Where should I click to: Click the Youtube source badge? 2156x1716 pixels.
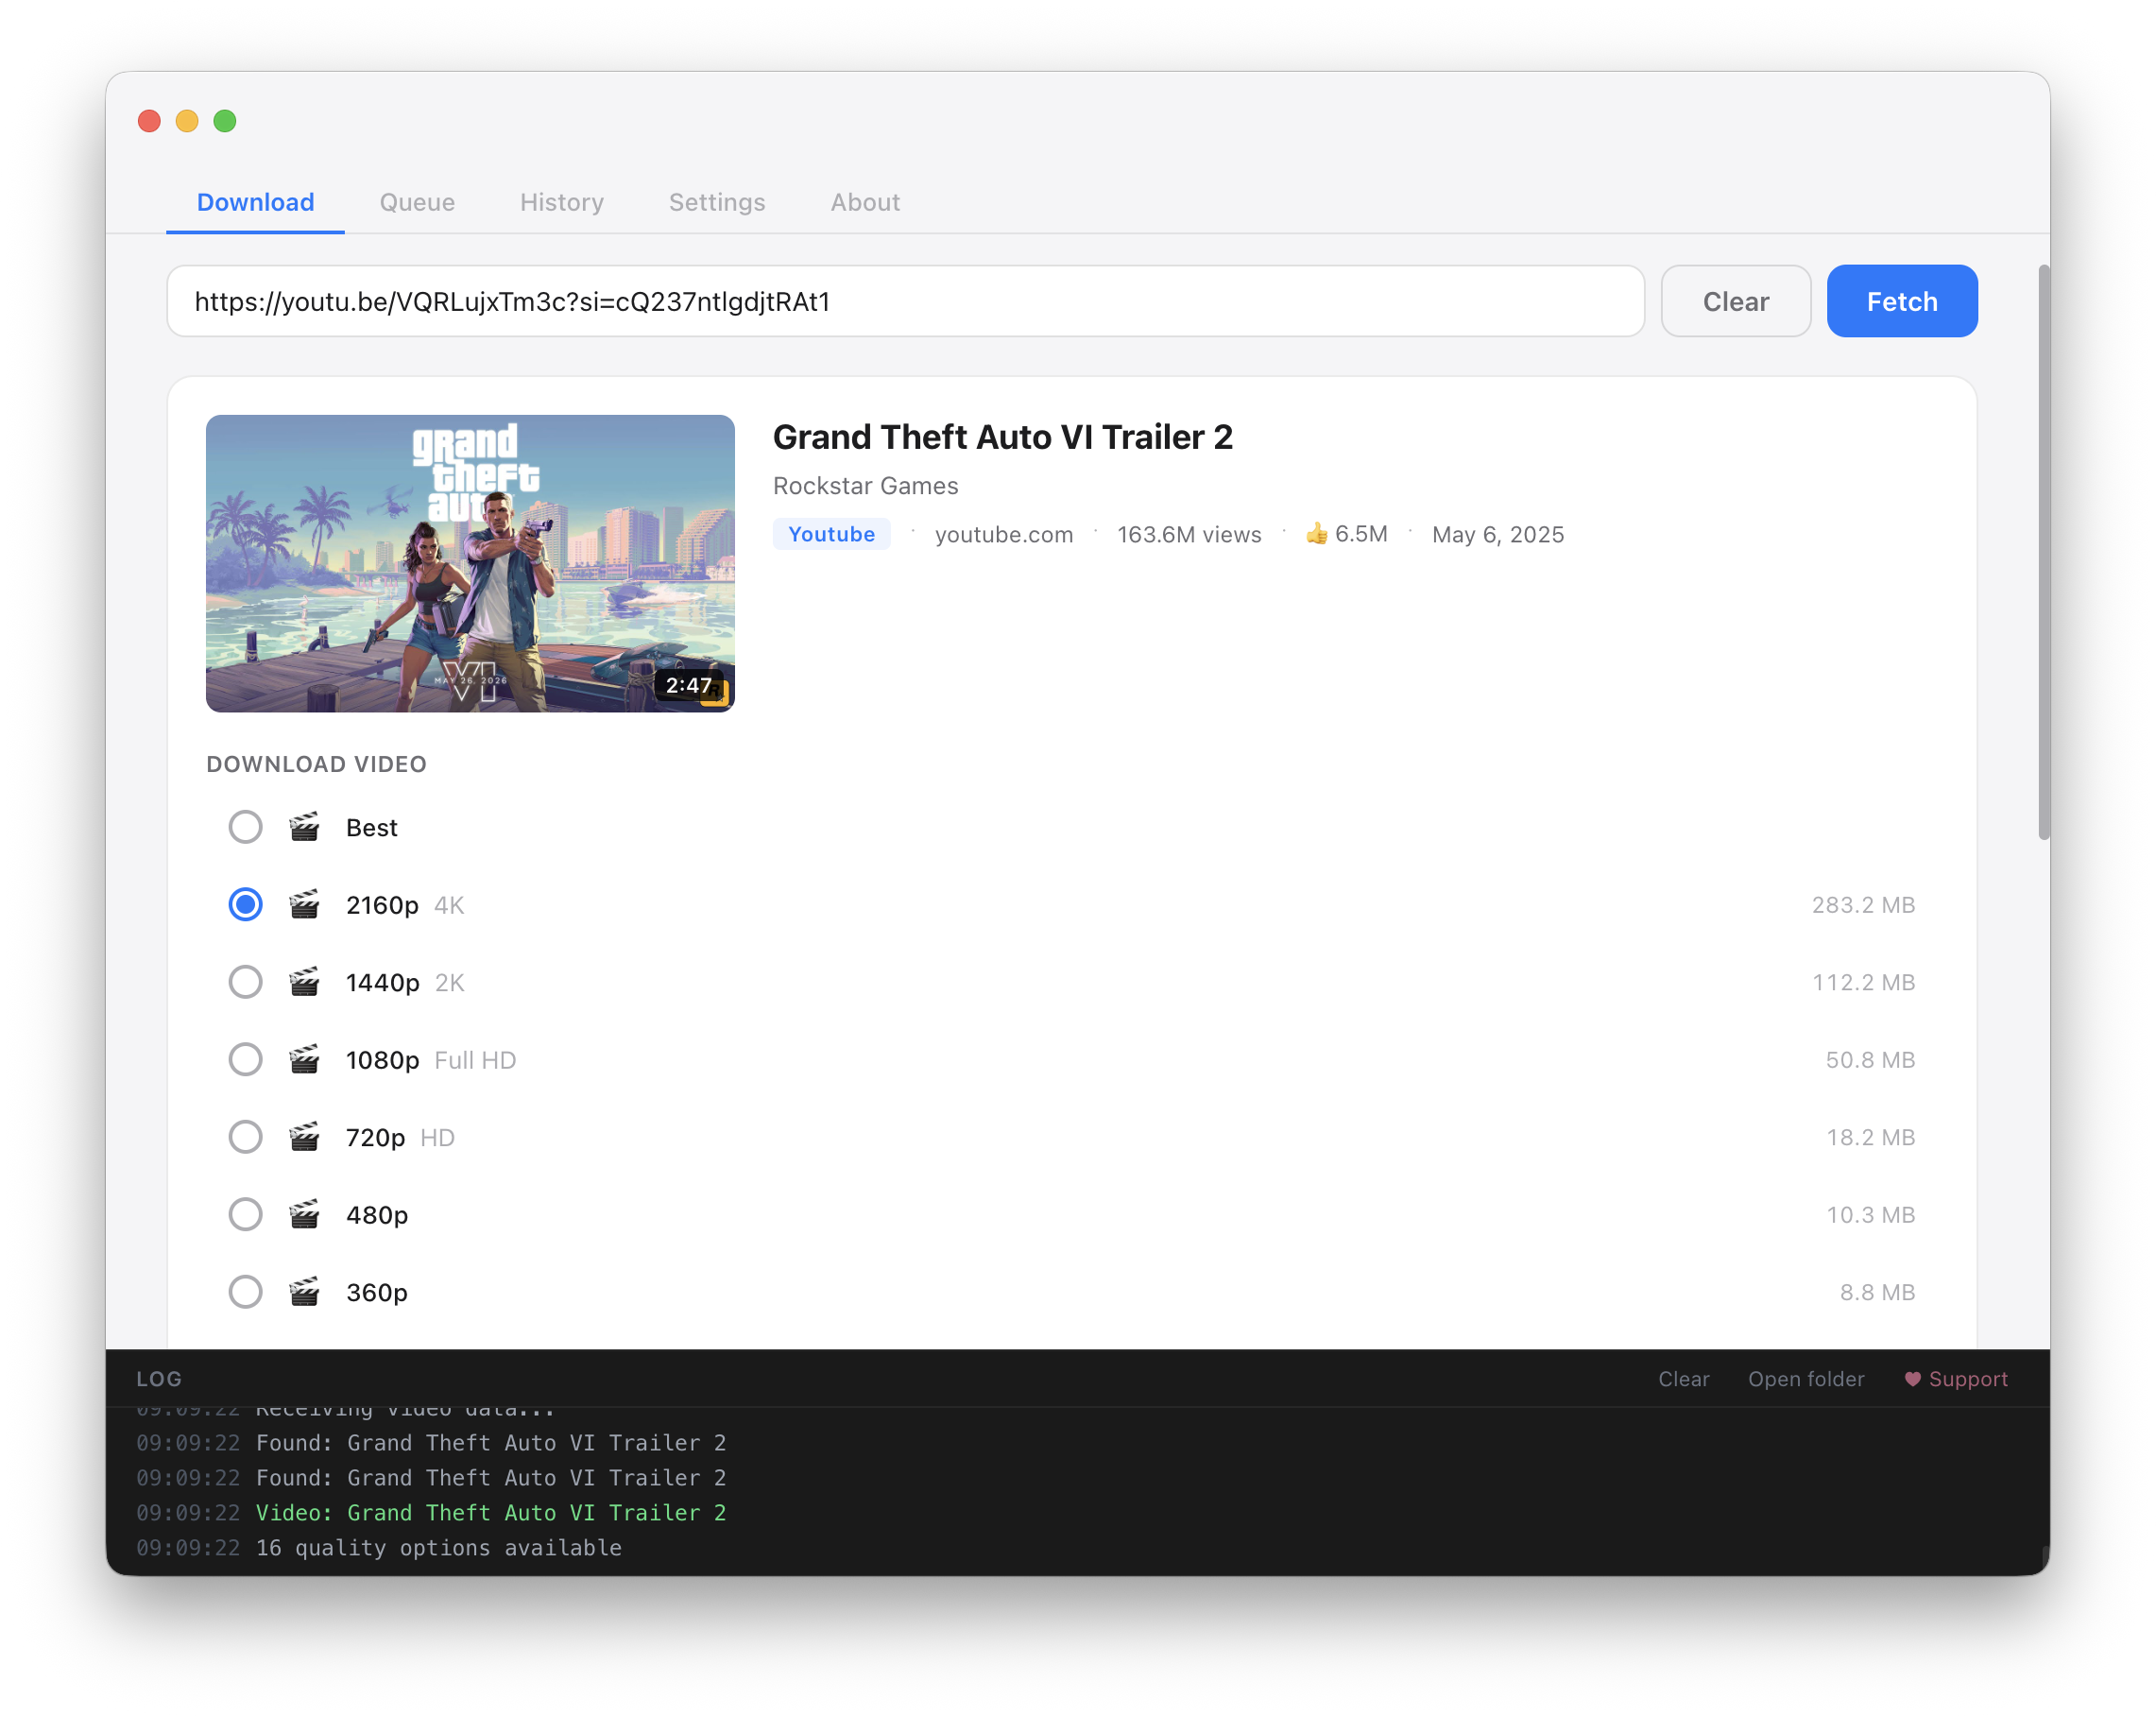tap(831, 534)
